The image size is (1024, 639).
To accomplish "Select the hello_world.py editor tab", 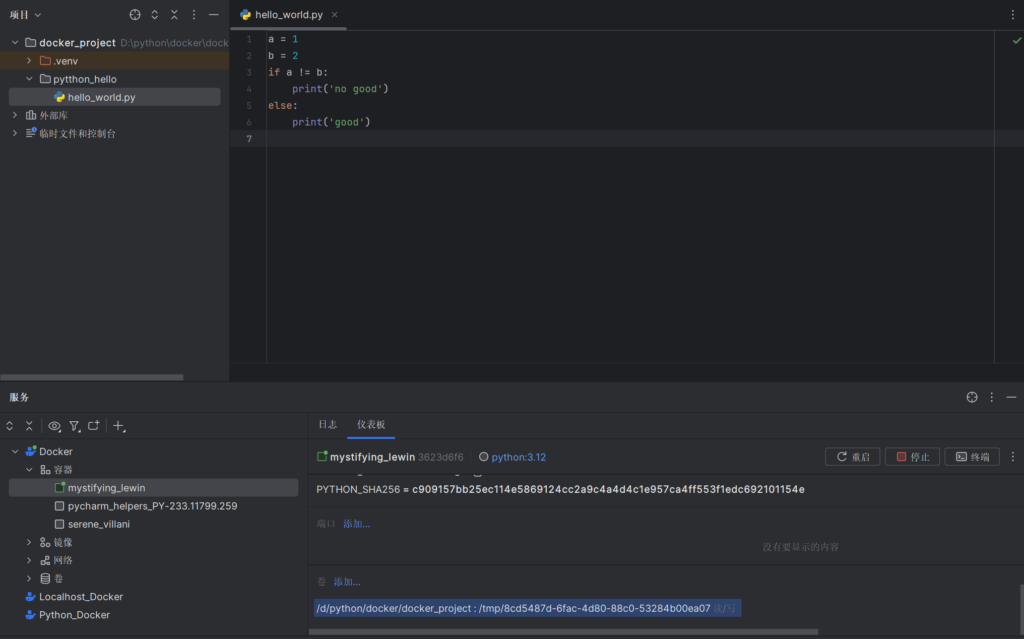I will pyautogui.click(x=286, y=15).
